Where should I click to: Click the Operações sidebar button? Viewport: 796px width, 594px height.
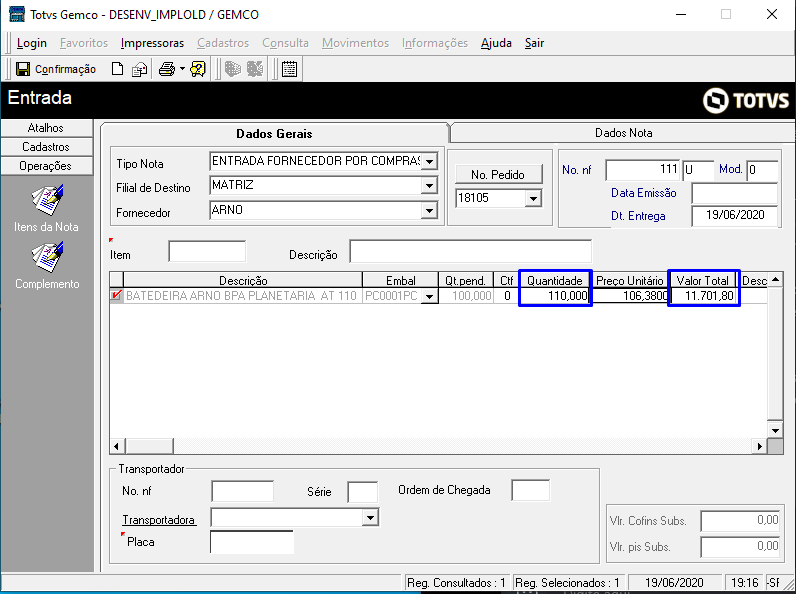click(x=46, y=166)
